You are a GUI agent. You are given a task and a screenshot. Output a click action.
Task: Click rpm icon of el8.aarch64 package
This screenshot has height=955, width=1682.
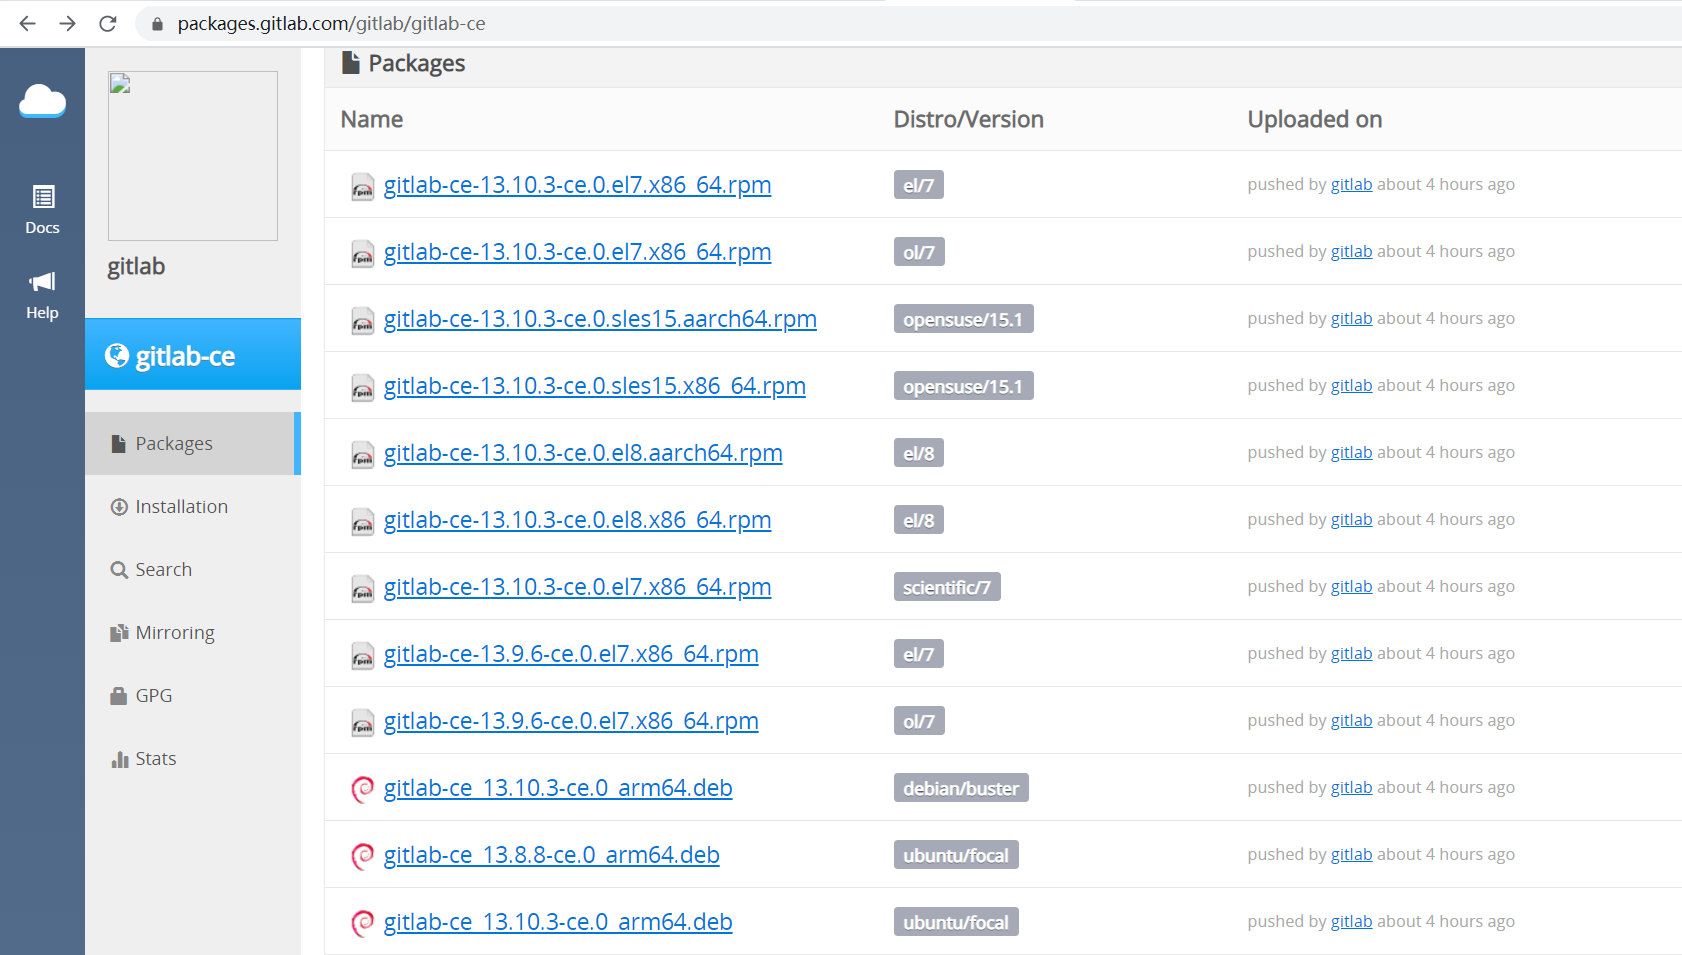[x=362, y=455]
